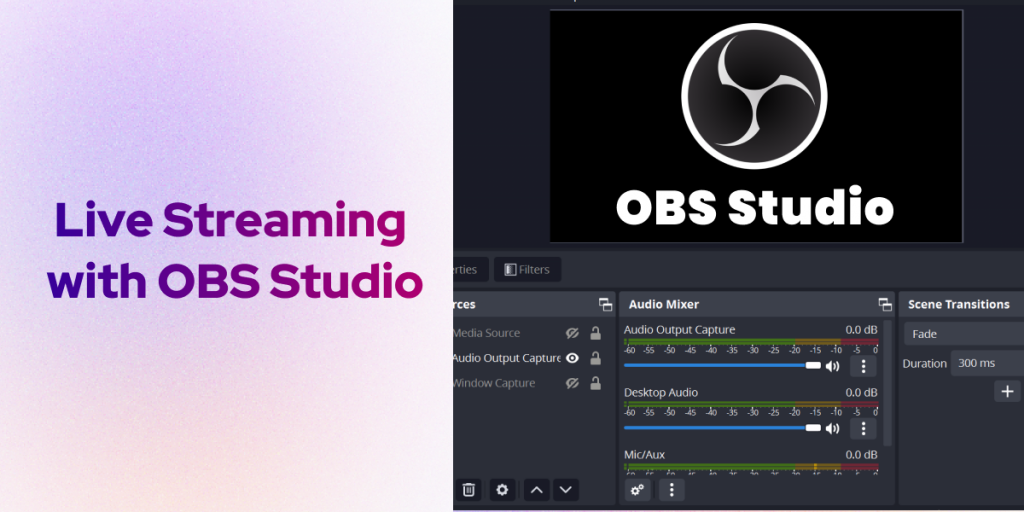Lock the Audio Output Capture source
This screenshot has width=1024, height=512.
(595, 358)
